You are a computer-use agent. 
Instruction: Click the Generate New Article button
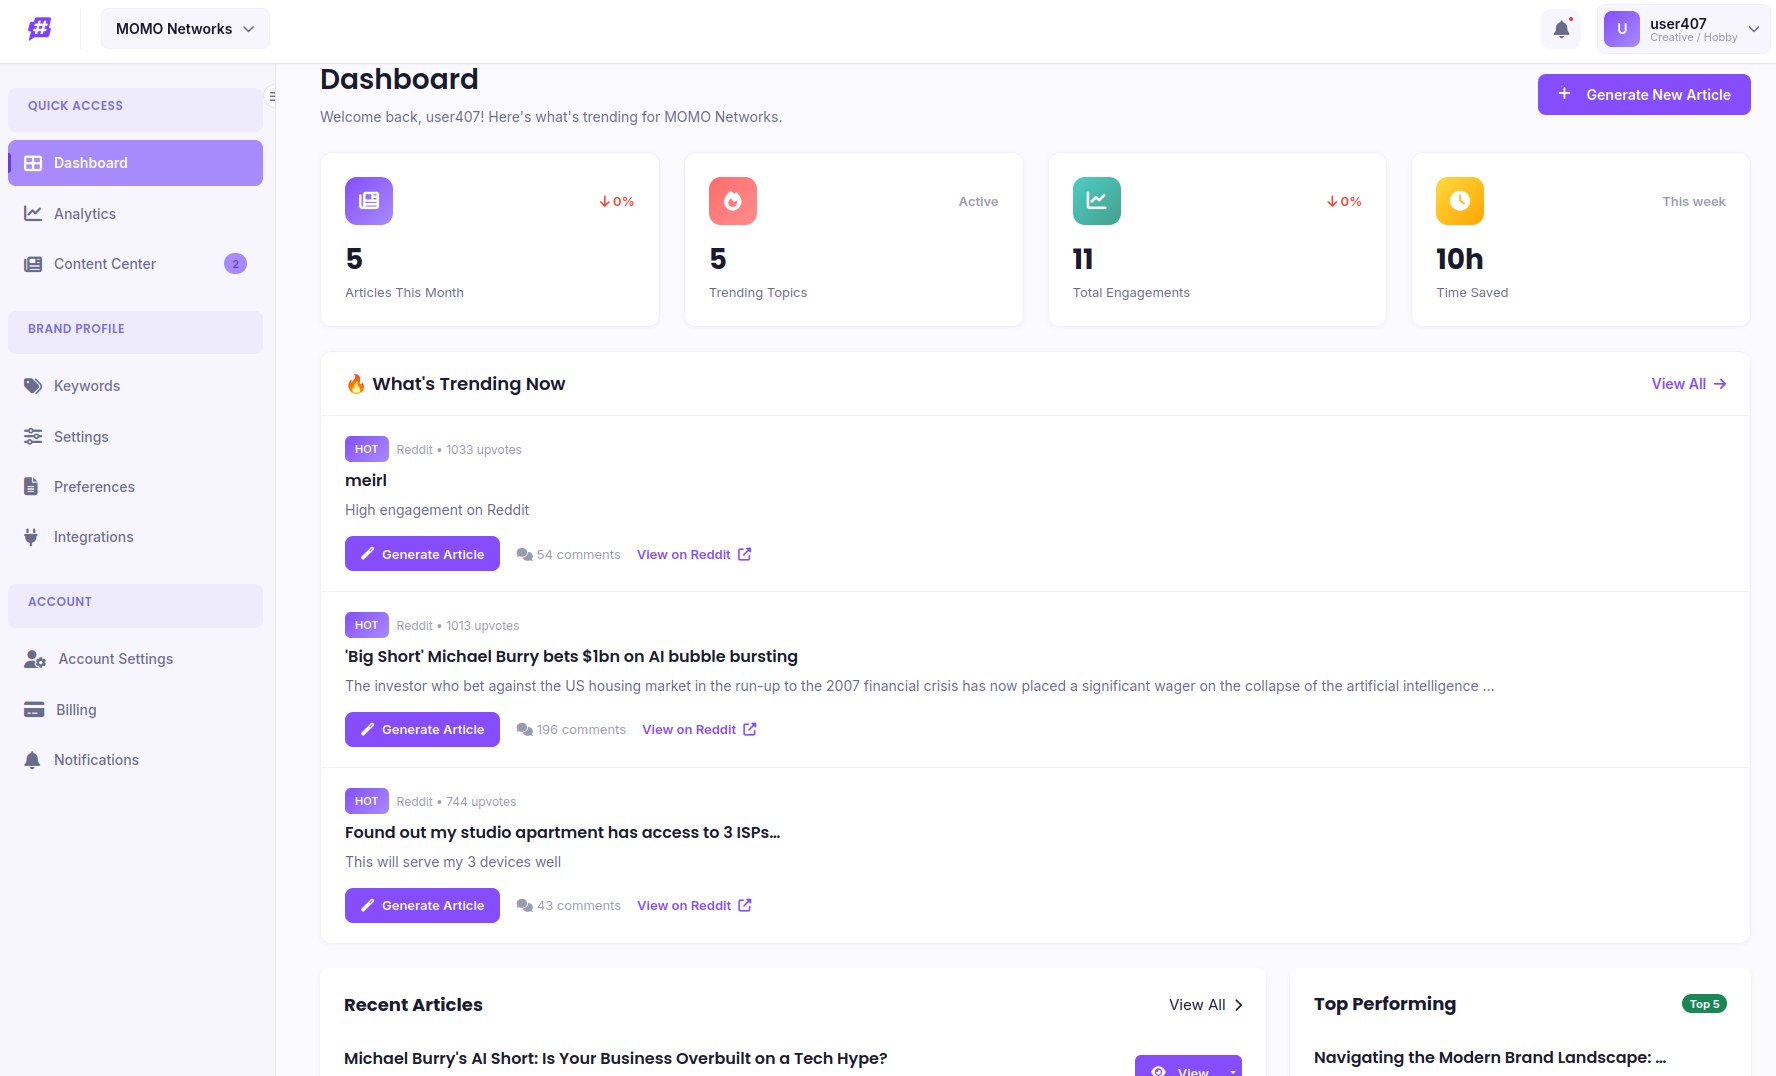coord(1643,94)
